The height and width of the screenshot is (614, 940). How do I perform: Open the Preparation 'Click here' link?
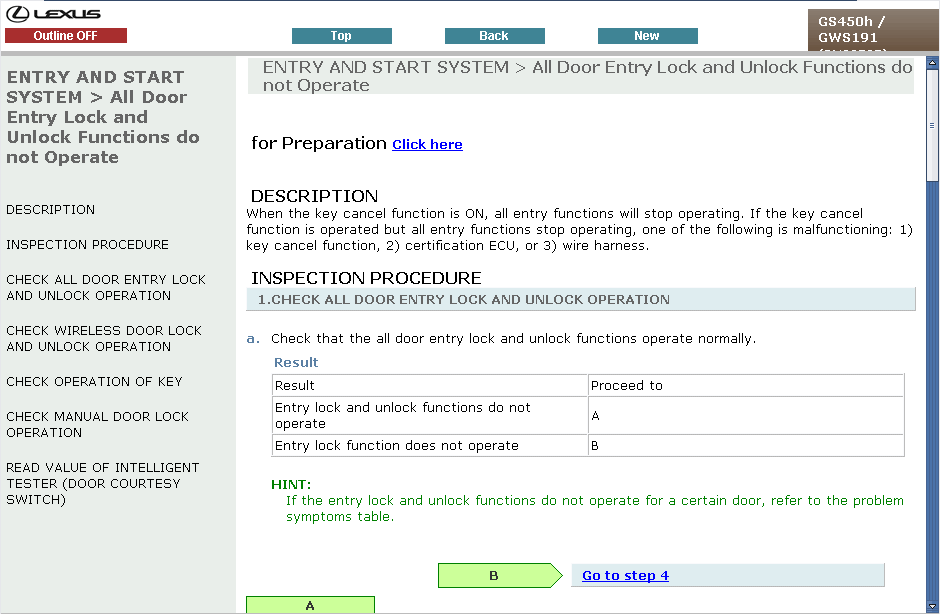point(427,145)
